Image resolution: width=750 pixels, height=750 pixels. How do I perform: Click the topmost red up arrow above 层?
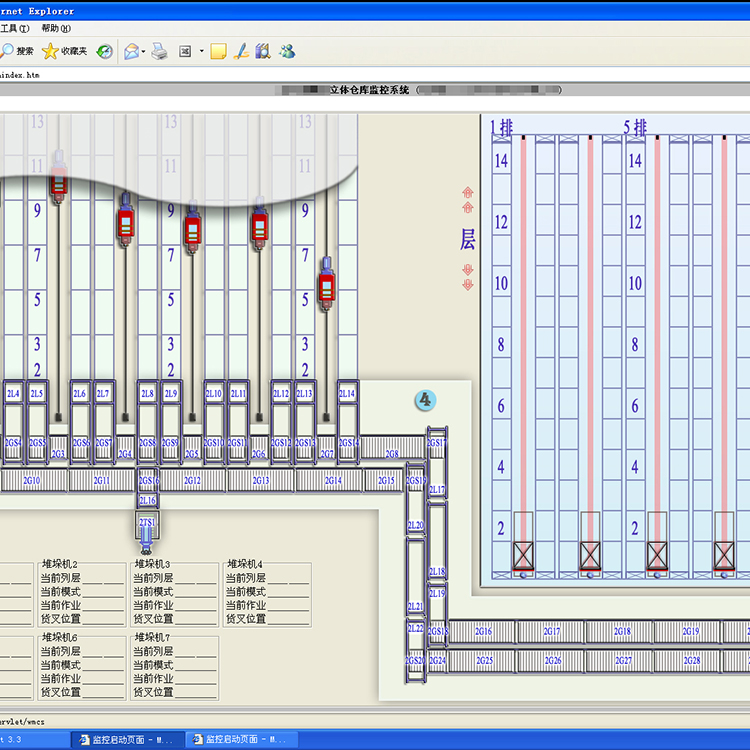click(467, 192)
